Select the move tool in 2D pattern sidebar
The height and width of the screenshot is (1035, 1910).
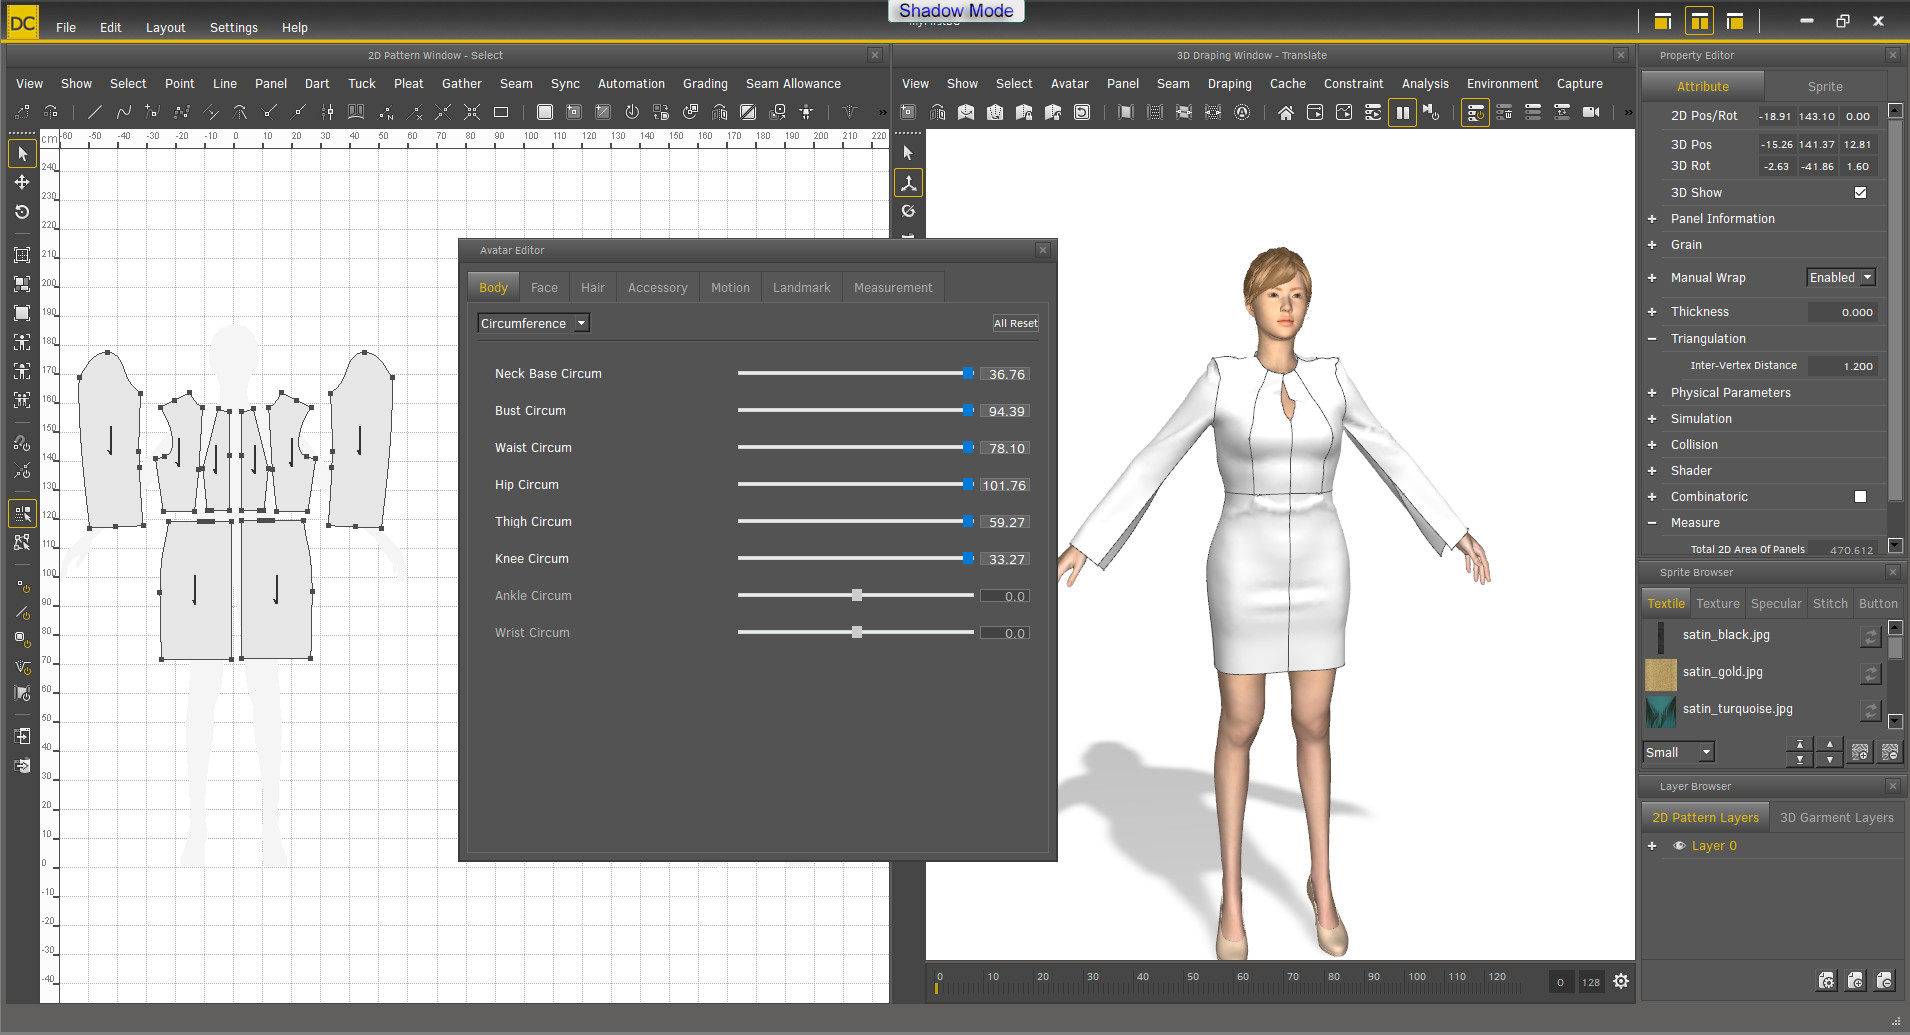tap(22, 183)
